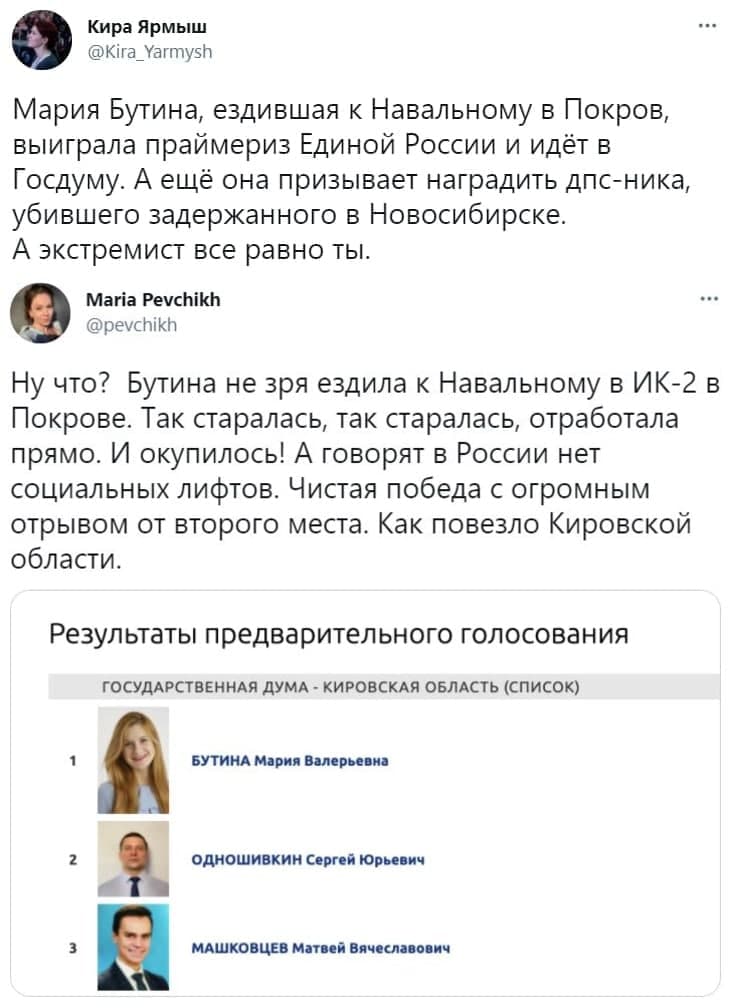This screenshot has width=731, height=1008.
Task: Open Одношивкин candidate photo thumbnail
Action: click(x=133, y=859)
